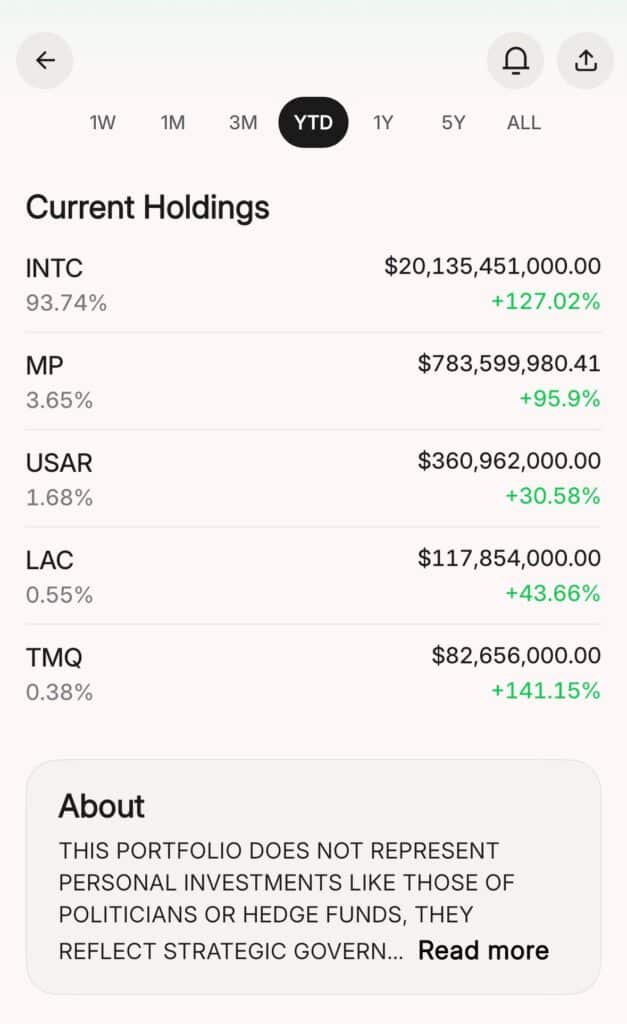Switch to the 1Y time range
The width and height of the screenshot is (627, 1024).
[x=383, y=123]
